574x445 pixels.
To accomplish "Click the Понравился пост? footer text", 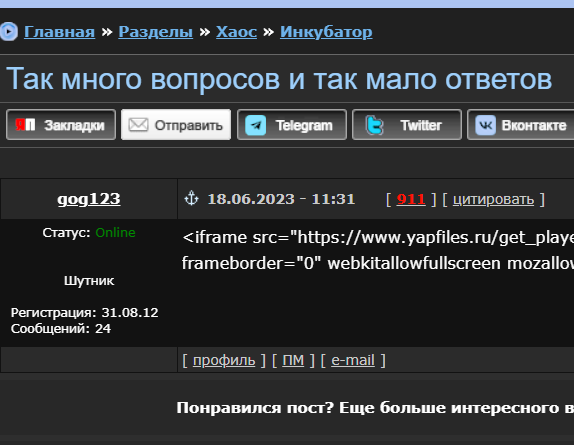I will (375, 407).
